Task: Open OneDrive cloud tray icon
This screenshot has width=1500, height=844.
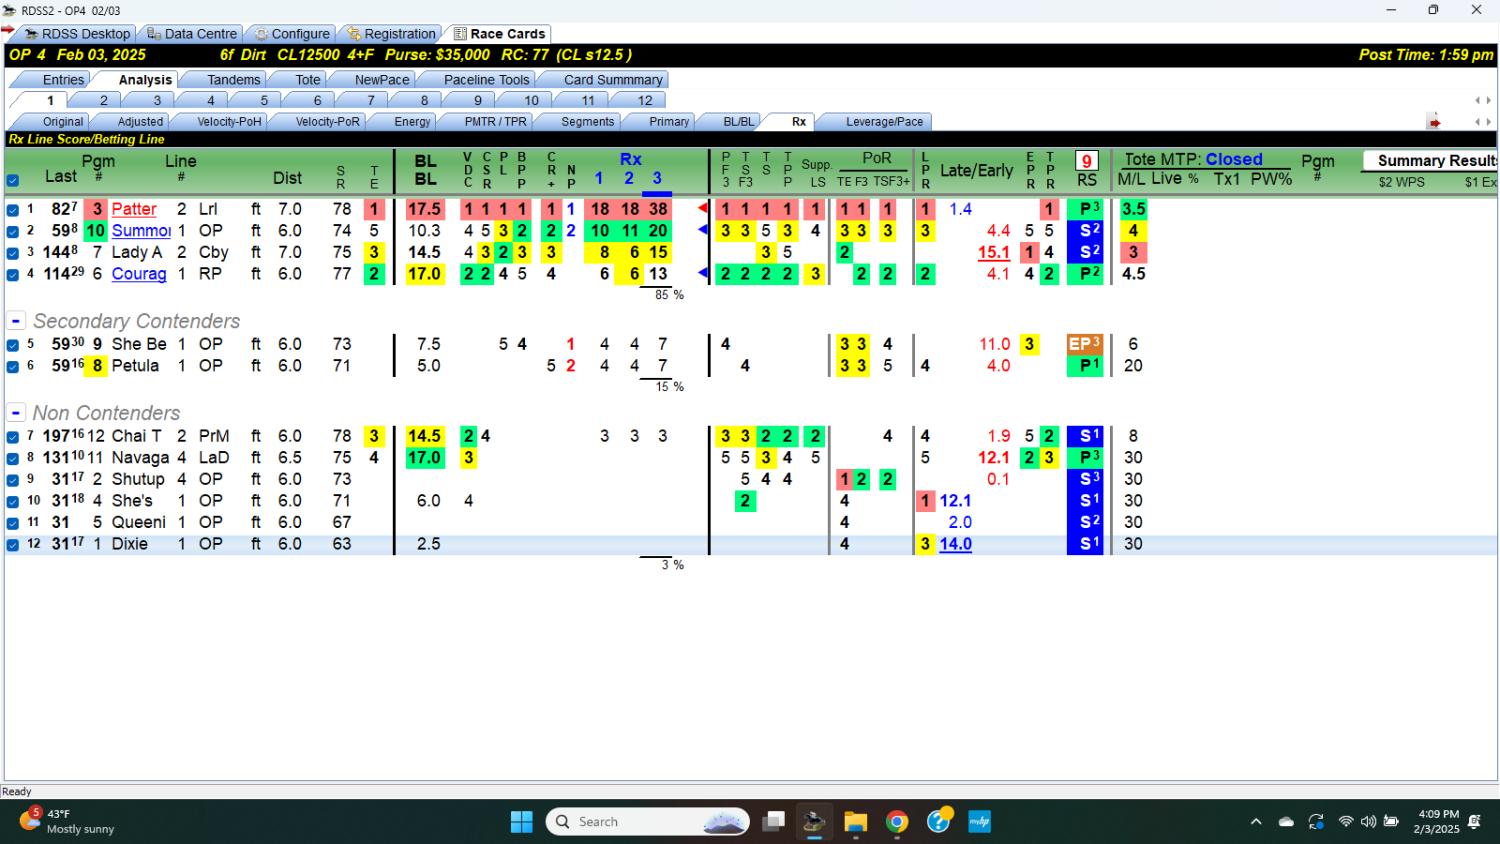Action: pyautogui.click(x=1286, y=822)
